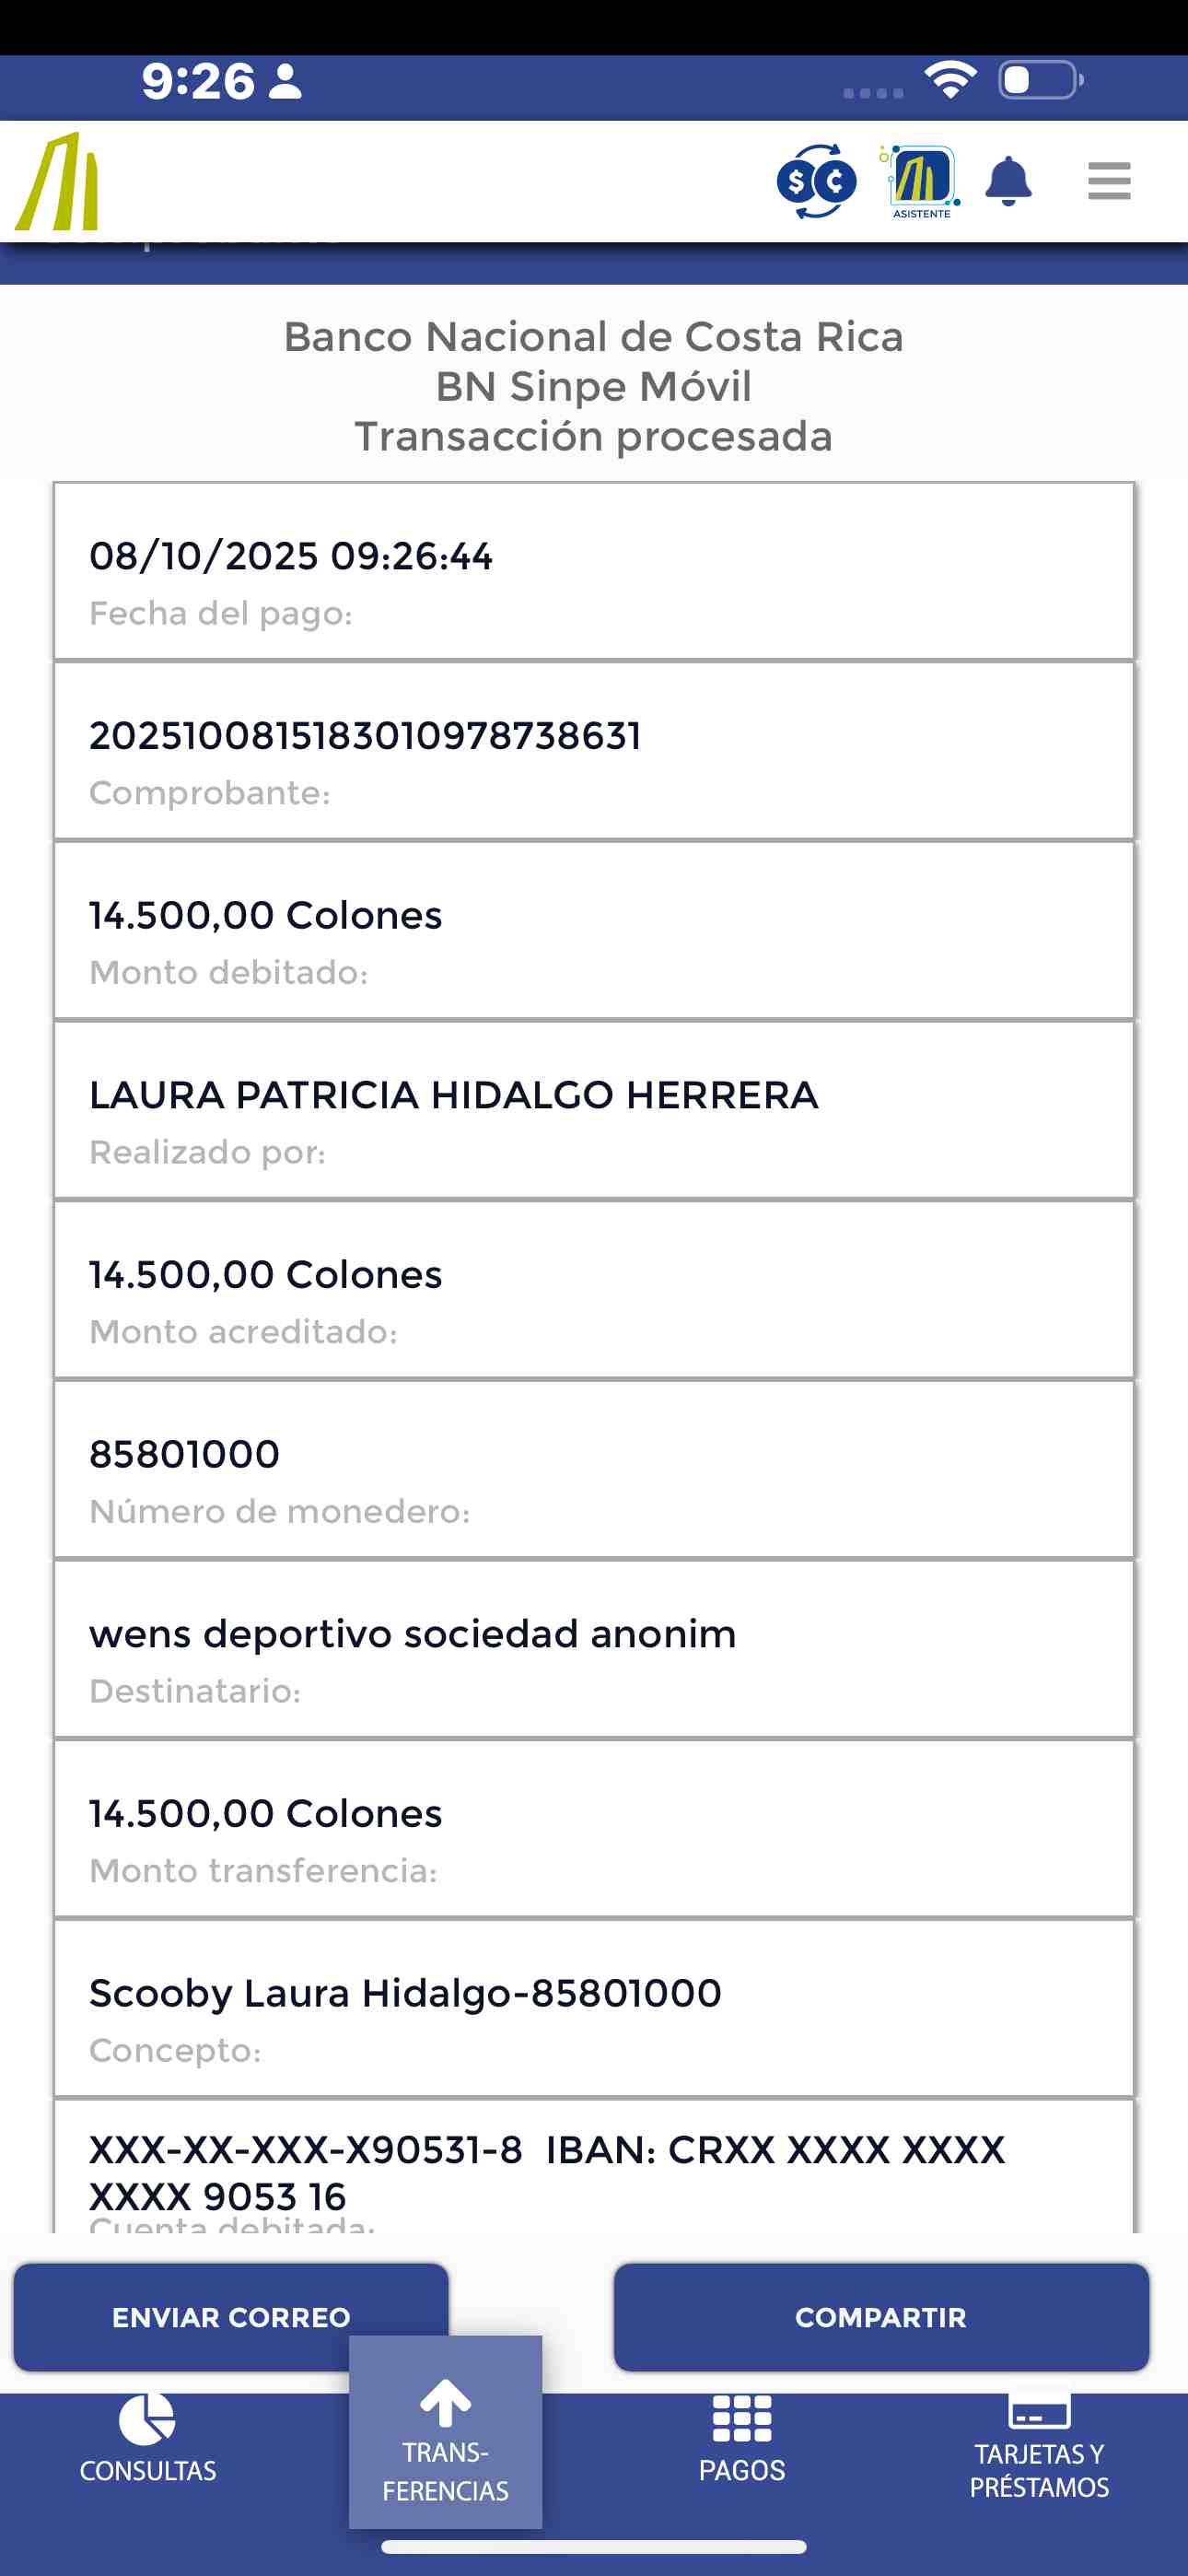Viewport: 1188px width, 2576px height.
Task: Tap the Transferencias arrow icon
Action: 445,2404
